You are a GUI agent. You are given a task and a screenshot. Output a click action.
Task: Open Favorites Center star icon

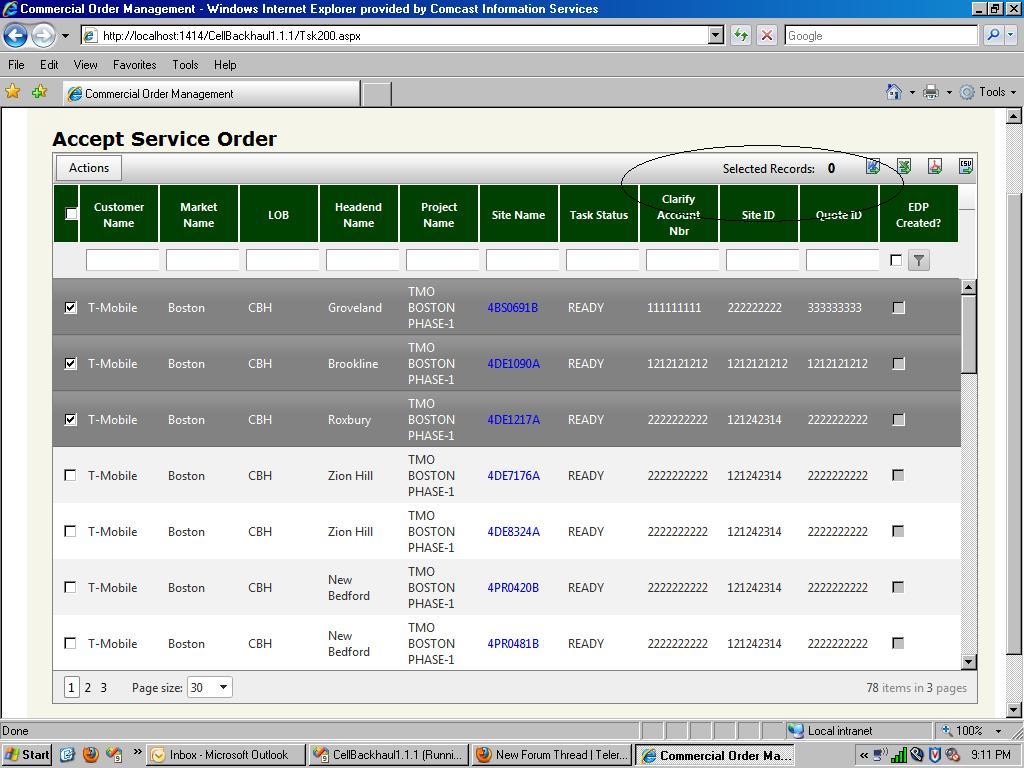[12, 91]
